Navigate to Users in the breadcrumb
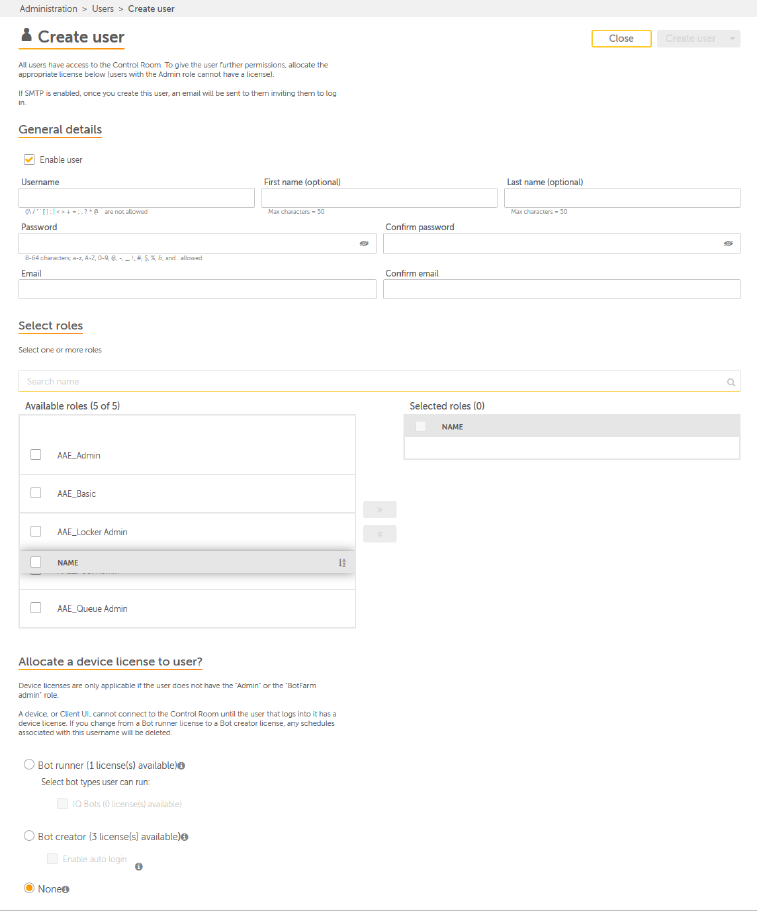This screenshot has width=757, height=911. [103, 8]
